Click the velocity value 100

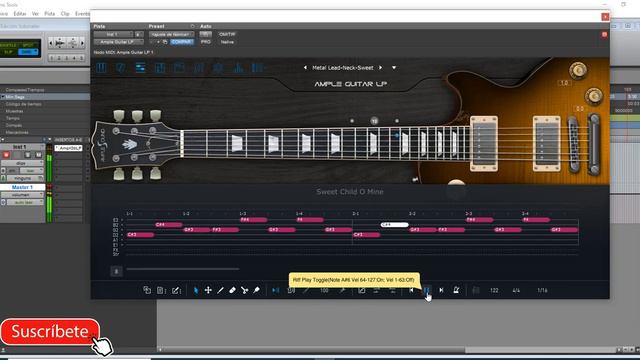tap(324, 290)
